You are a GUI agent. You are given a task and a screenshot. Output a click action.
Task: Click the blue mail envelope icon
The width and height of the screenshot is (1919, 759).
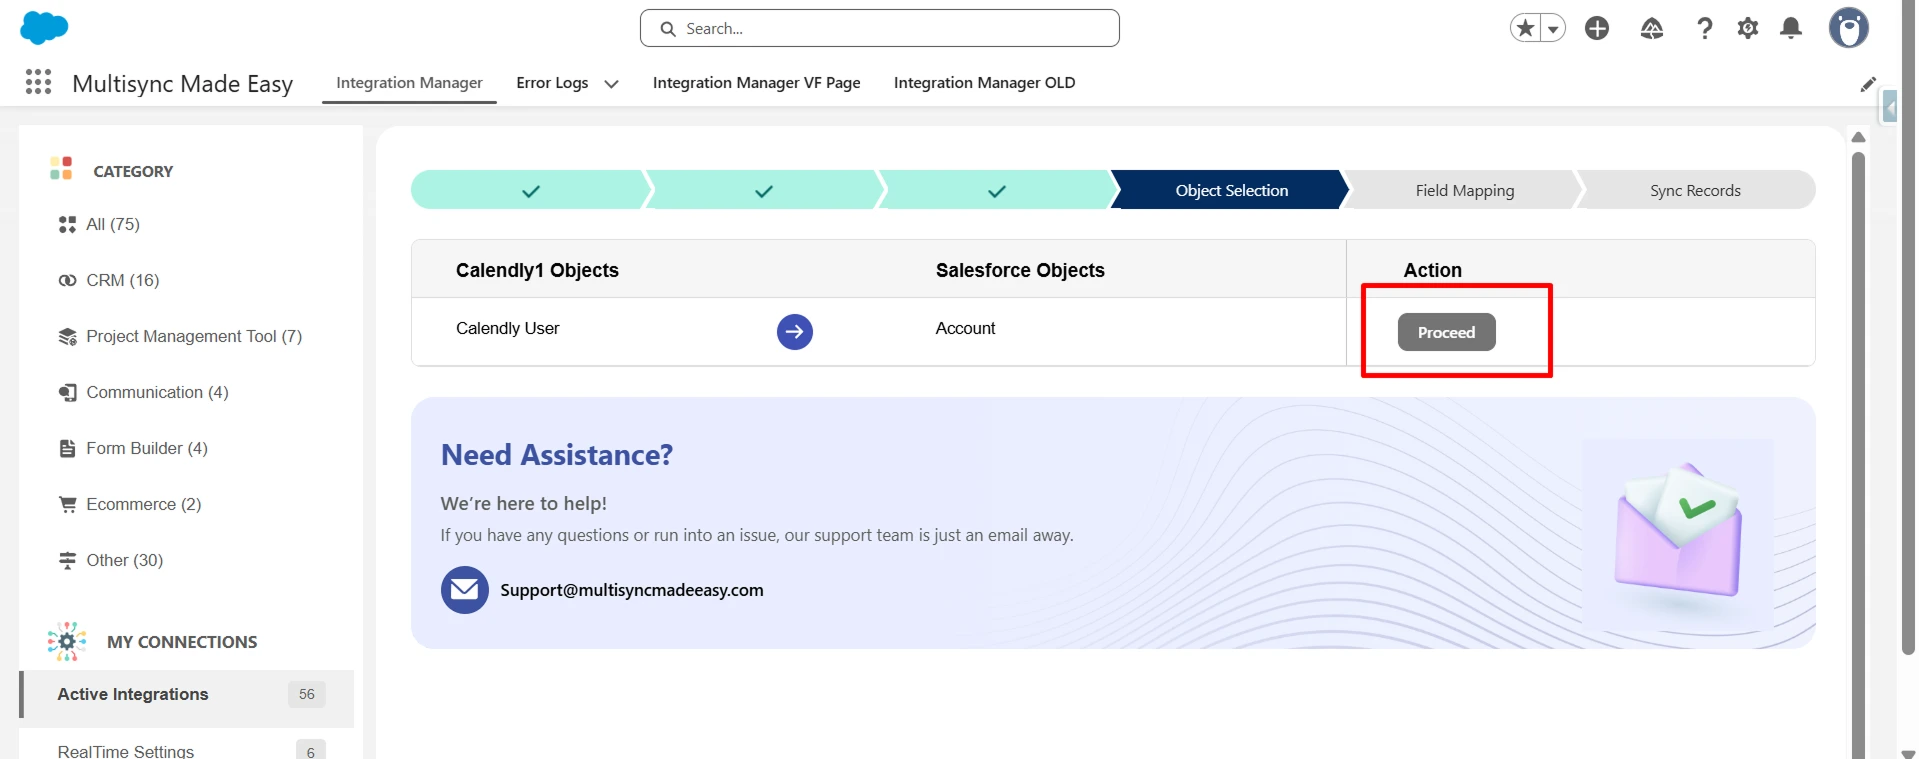point(465,590)
